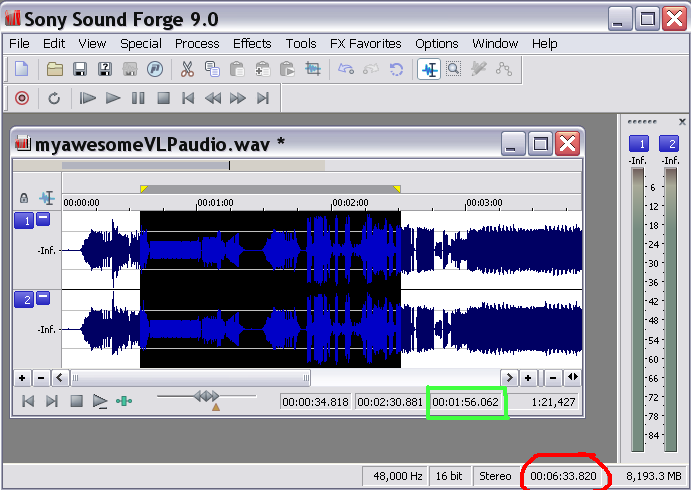691x490 pixels.
Task: Stop playback in main transport bar
Action: click(163, 98)
